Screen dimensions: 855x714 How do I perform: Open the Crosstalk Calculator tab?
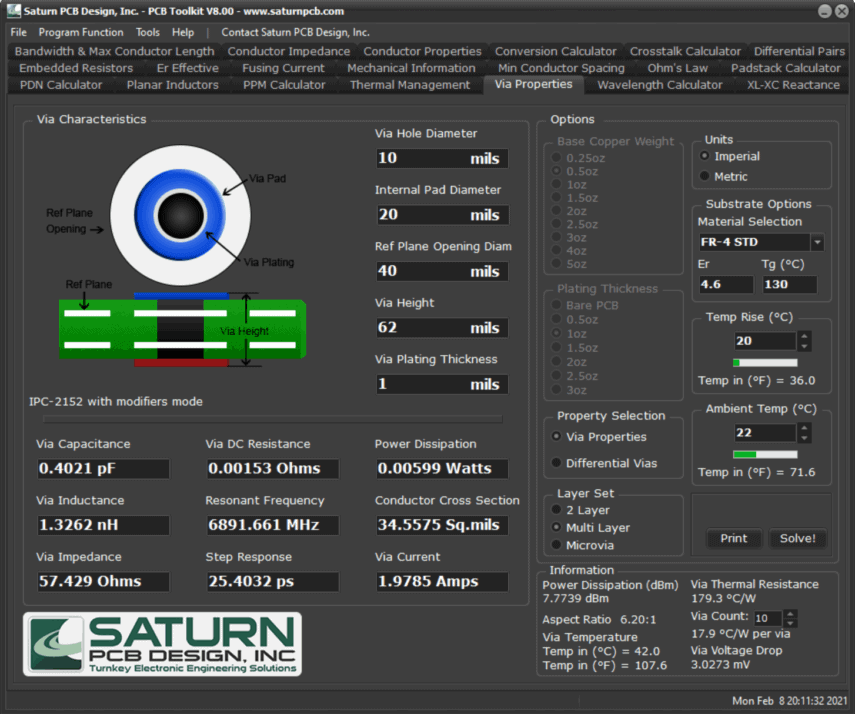[685, 51]
